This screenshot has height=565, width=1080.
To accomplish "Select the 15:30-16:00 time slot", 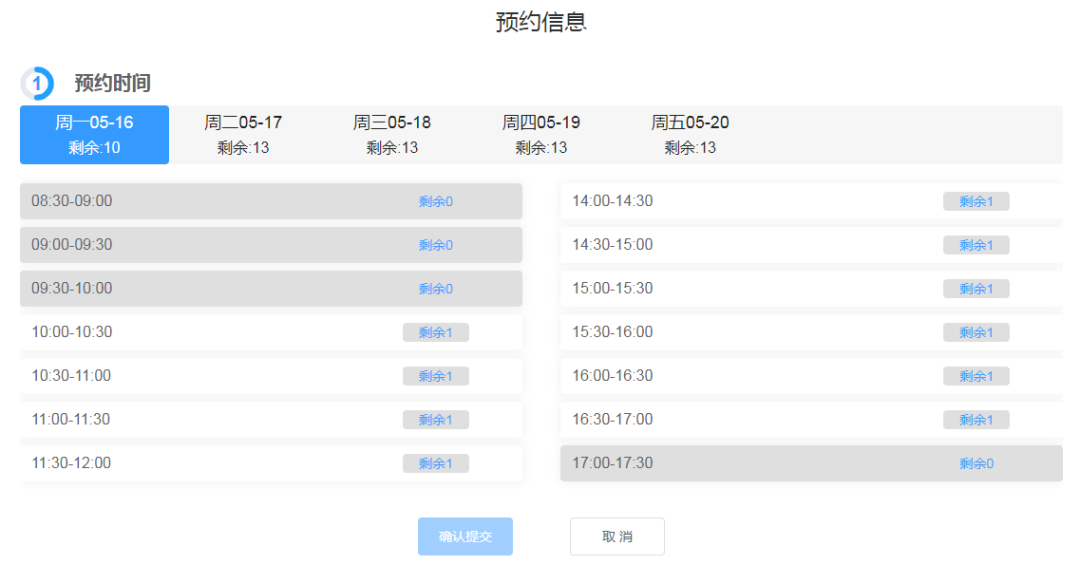I will (811, 332).
